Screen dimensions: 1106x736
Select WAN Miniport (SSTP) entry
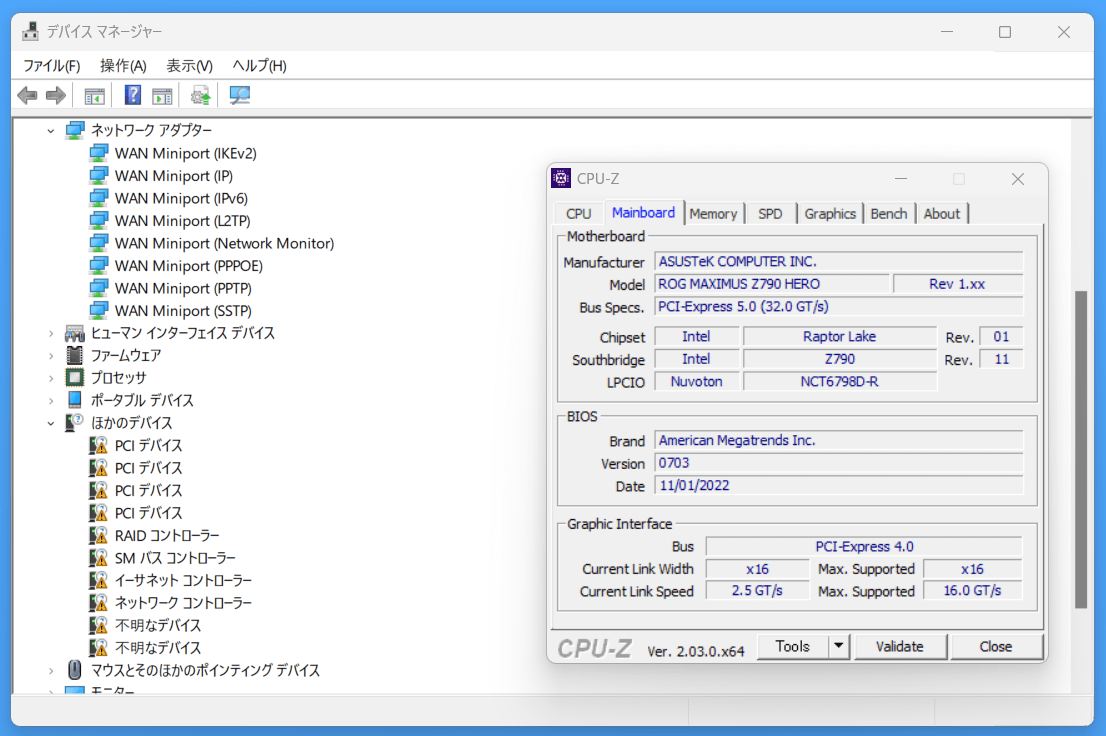coord(183,311)
